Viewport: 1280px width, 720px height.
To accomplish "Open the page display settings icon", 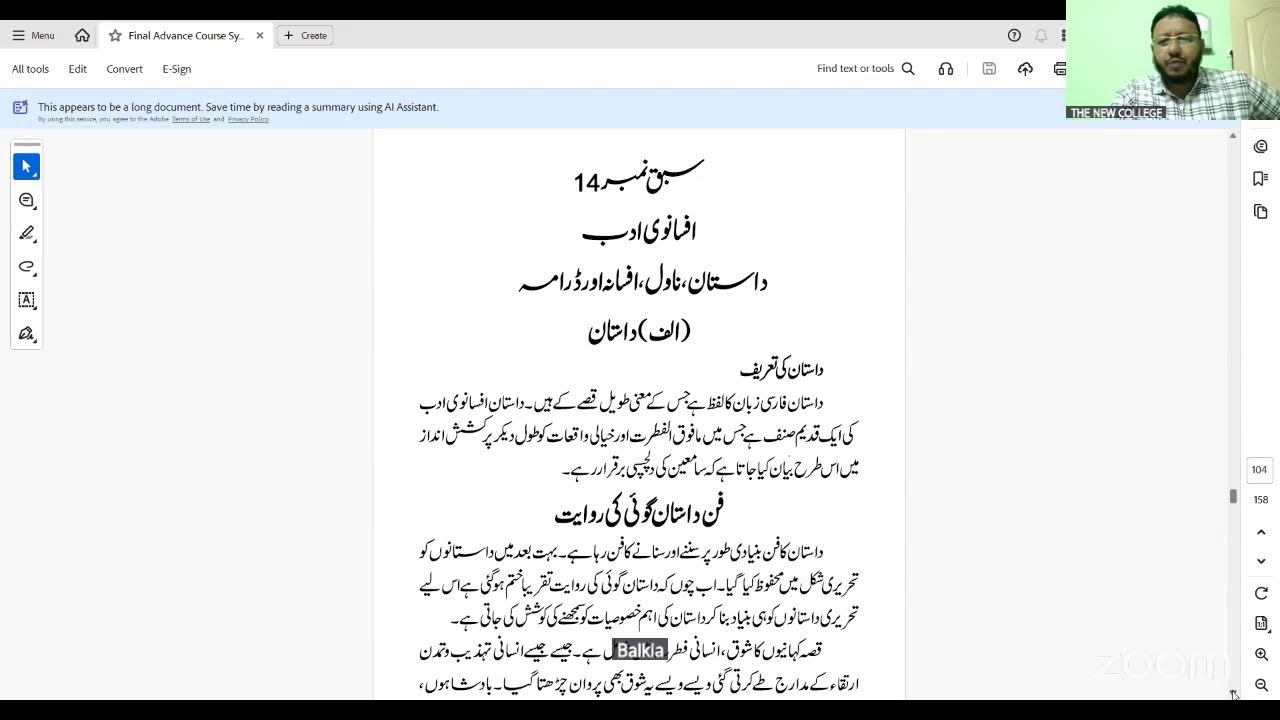I will tap(1261, 623).
